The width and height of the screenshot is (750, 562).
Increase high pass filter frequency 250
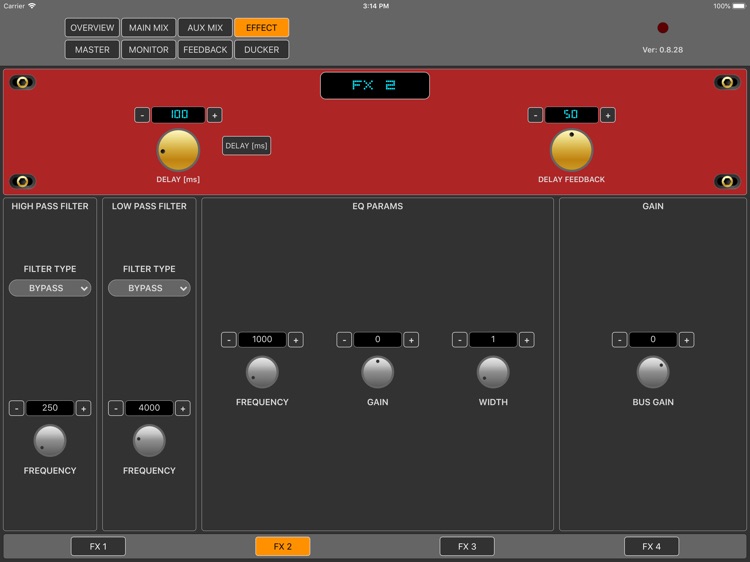pyautogui.click(x=83, y=408)
